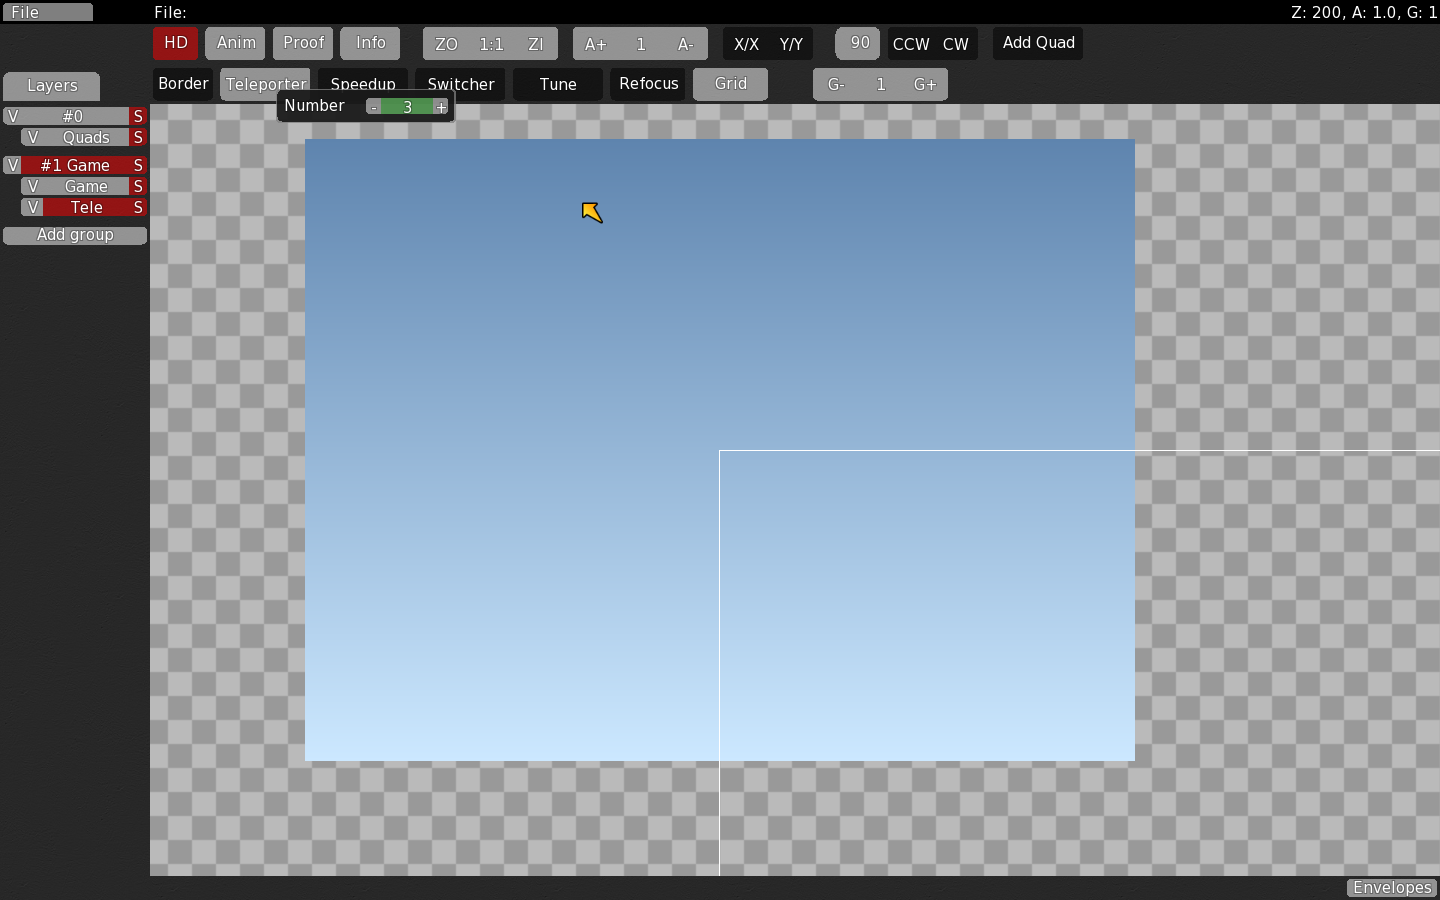The width and height of the screenshot is (1440, 900).
Task: Open the Envelopes editor
Action: pyautogui.click(x=1392, y=888)
